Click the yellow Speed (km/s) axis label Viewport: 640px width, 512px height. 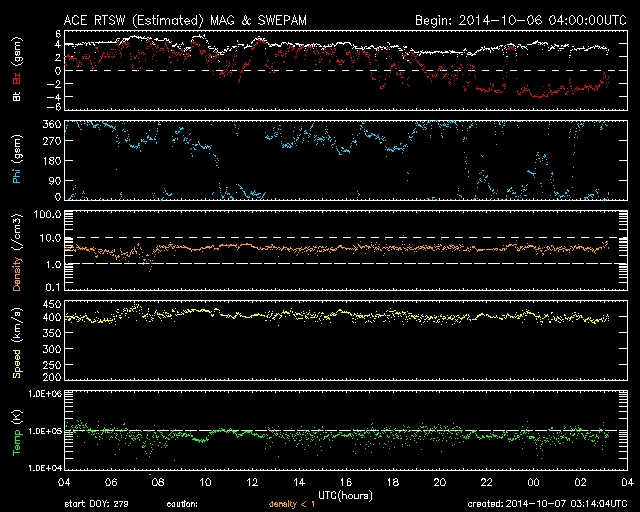tap(17, 341)
